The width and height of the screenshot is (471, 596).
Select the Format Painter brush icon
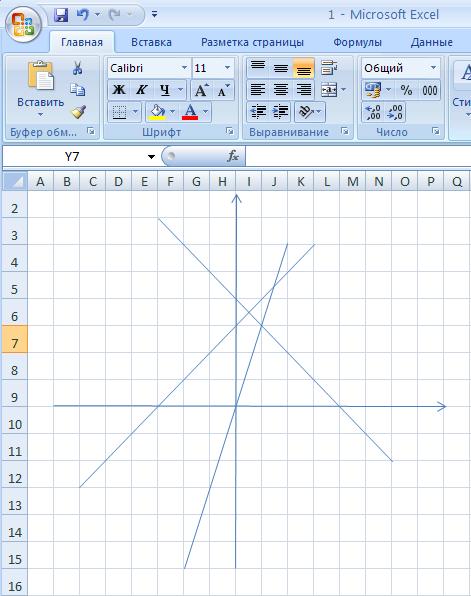(78, 112)
